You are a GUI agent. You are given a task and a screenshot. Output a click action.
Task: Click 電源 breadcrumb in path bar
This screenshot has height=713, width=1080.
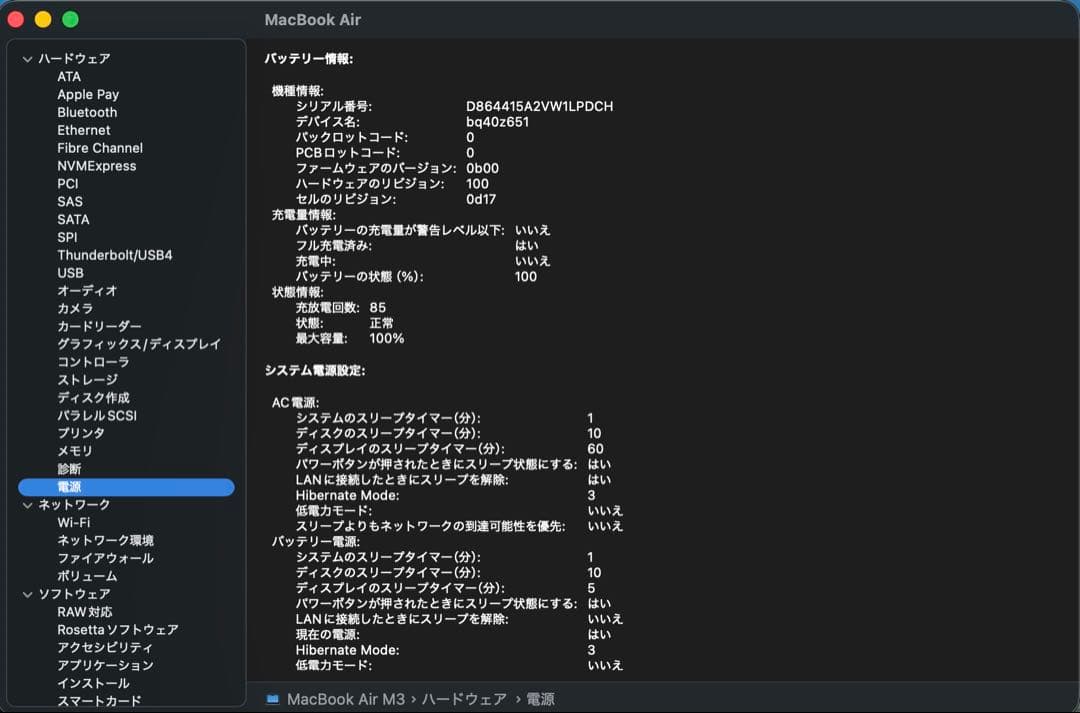click(540, 699)
